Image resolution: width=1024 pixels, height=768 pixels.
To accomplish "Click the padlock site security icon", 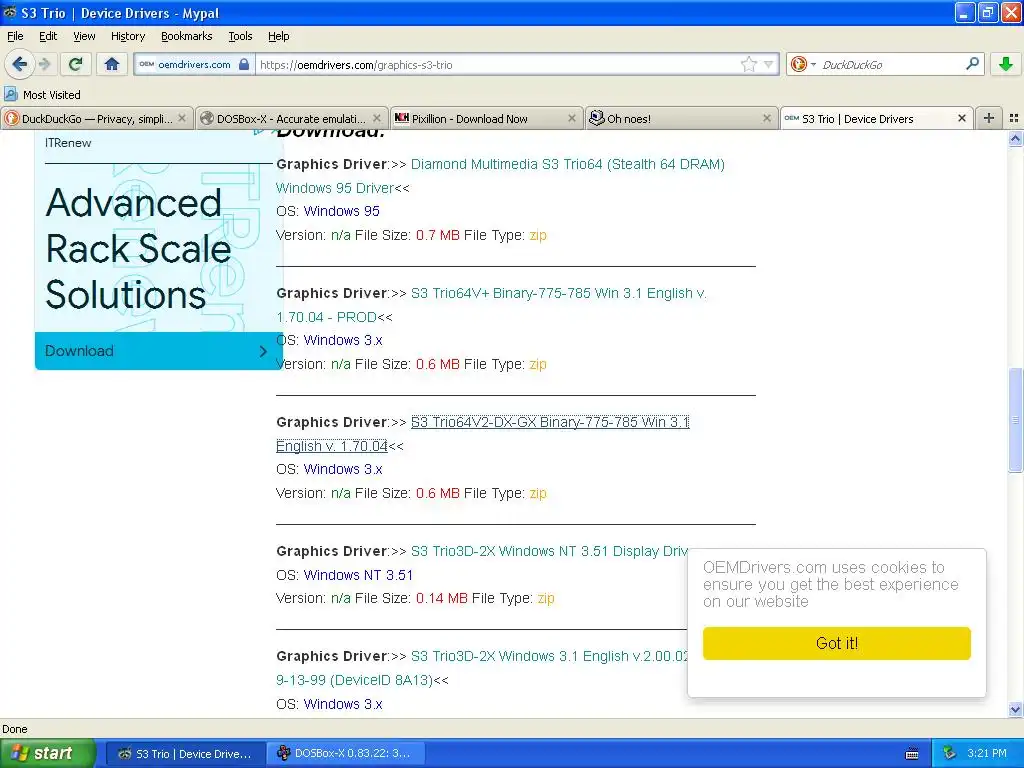I will click(x=244, y=64).
